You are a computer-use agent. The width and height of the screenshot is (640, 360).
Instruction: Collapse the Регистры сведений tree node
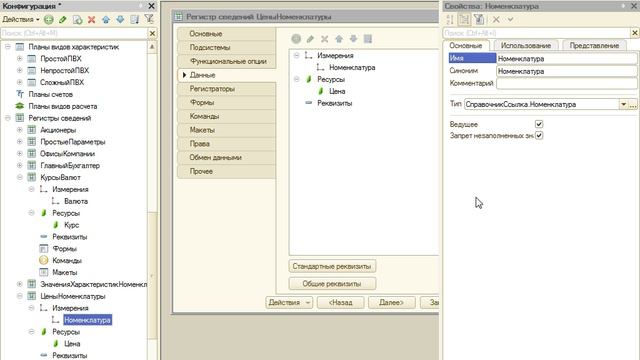[7, 118]
